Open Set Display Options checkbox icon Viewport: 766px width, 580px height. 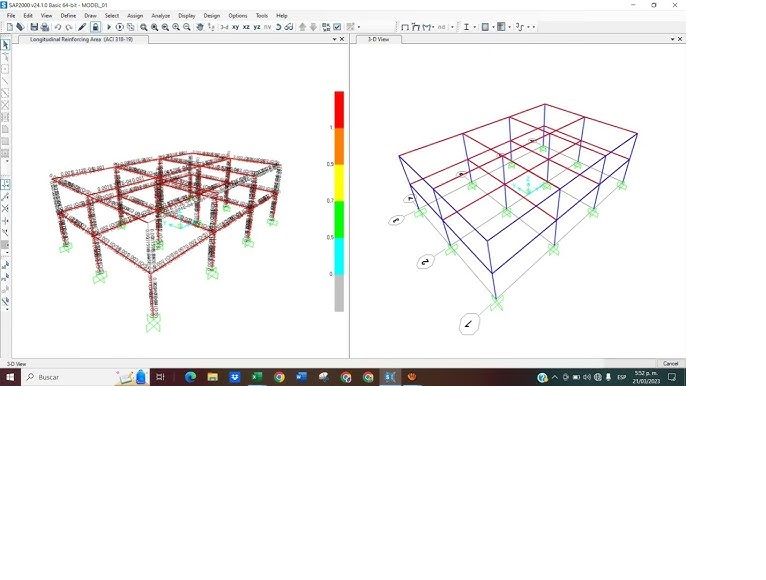(x=337, y=27)
